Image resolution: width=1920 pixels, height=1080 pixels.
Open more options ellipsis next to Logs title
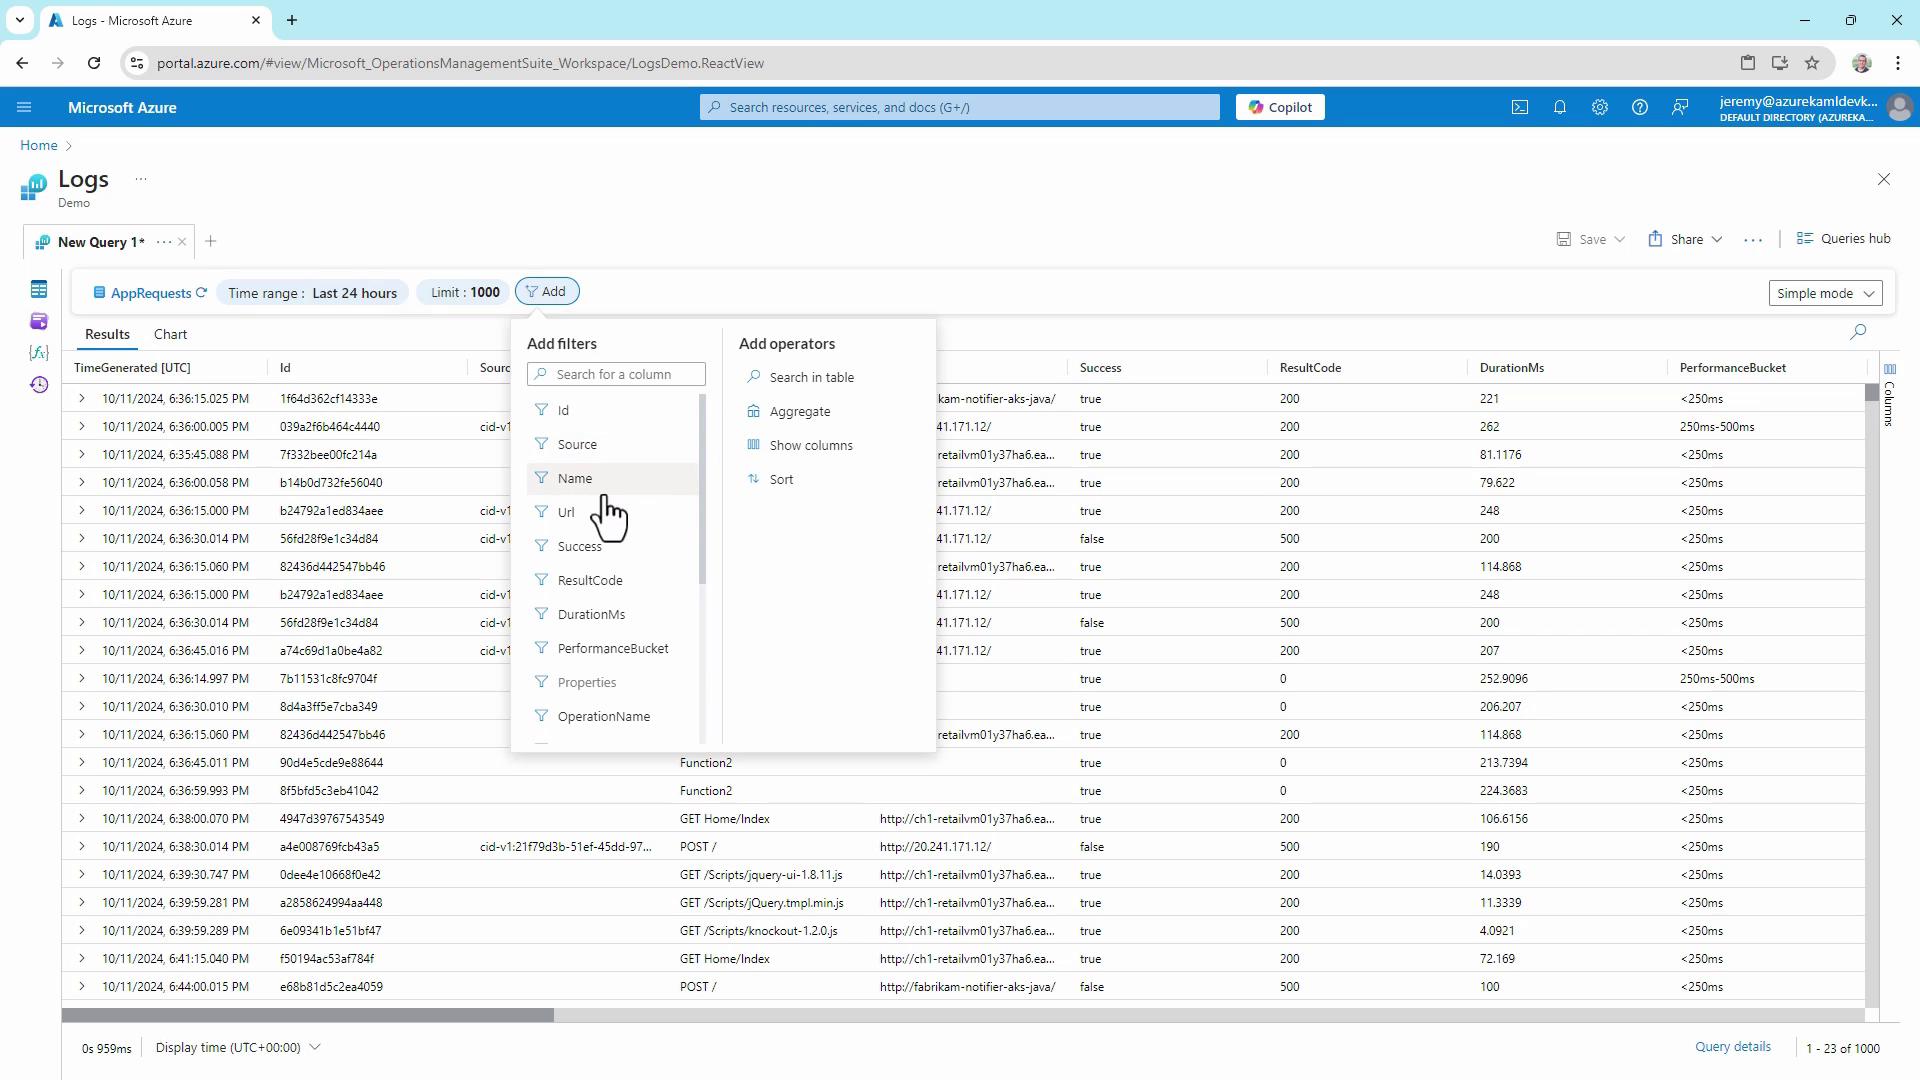(141, 180)
